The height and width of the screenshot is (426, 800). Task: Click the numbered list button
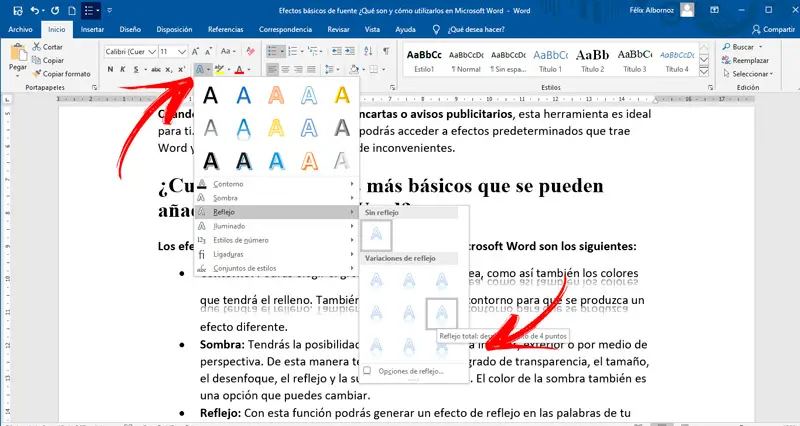293,51
